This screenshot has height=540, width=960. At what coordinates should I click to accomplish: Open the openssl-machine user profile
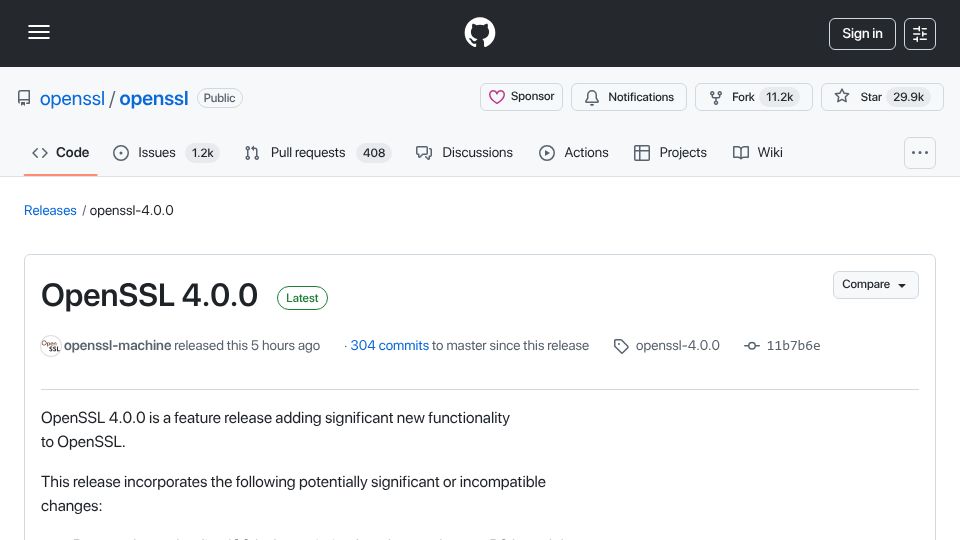(x=118, y=345)
